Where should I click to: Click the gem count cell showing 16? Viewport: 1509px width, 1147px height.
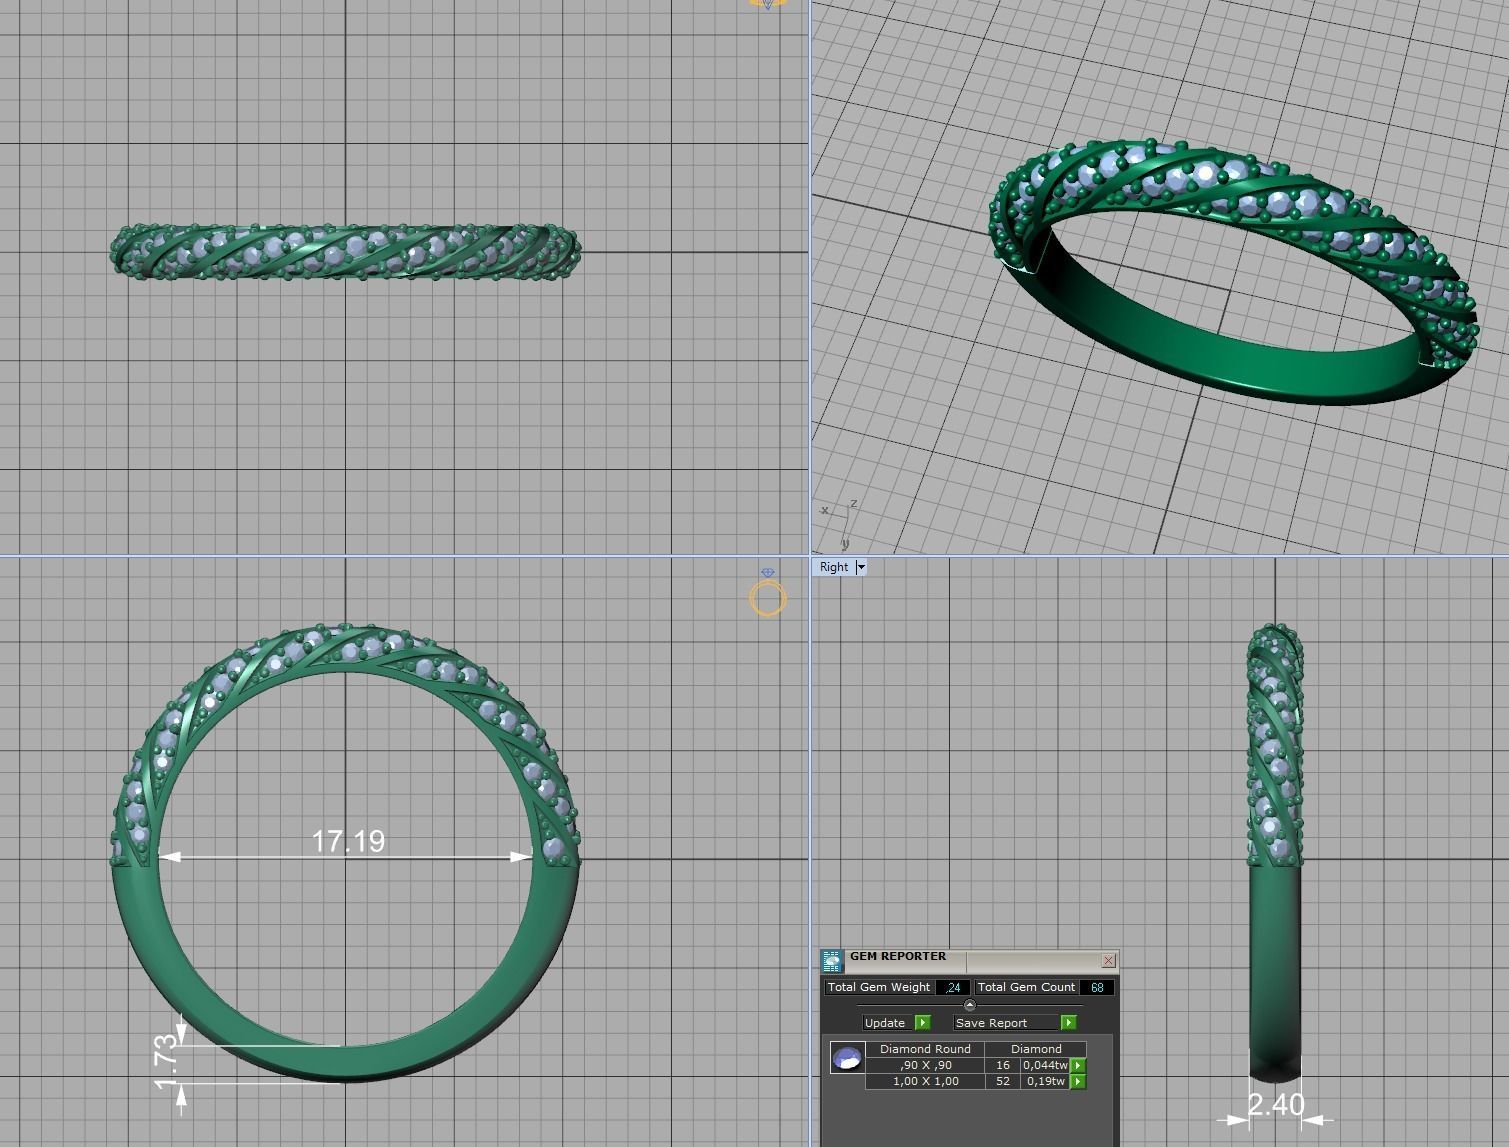point(1003,1065)
